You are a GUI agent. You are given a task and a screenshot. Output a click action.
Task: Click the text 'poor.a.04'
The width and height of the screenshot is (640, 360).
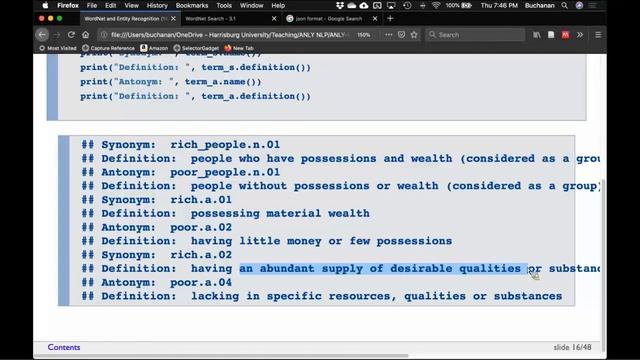201,282
